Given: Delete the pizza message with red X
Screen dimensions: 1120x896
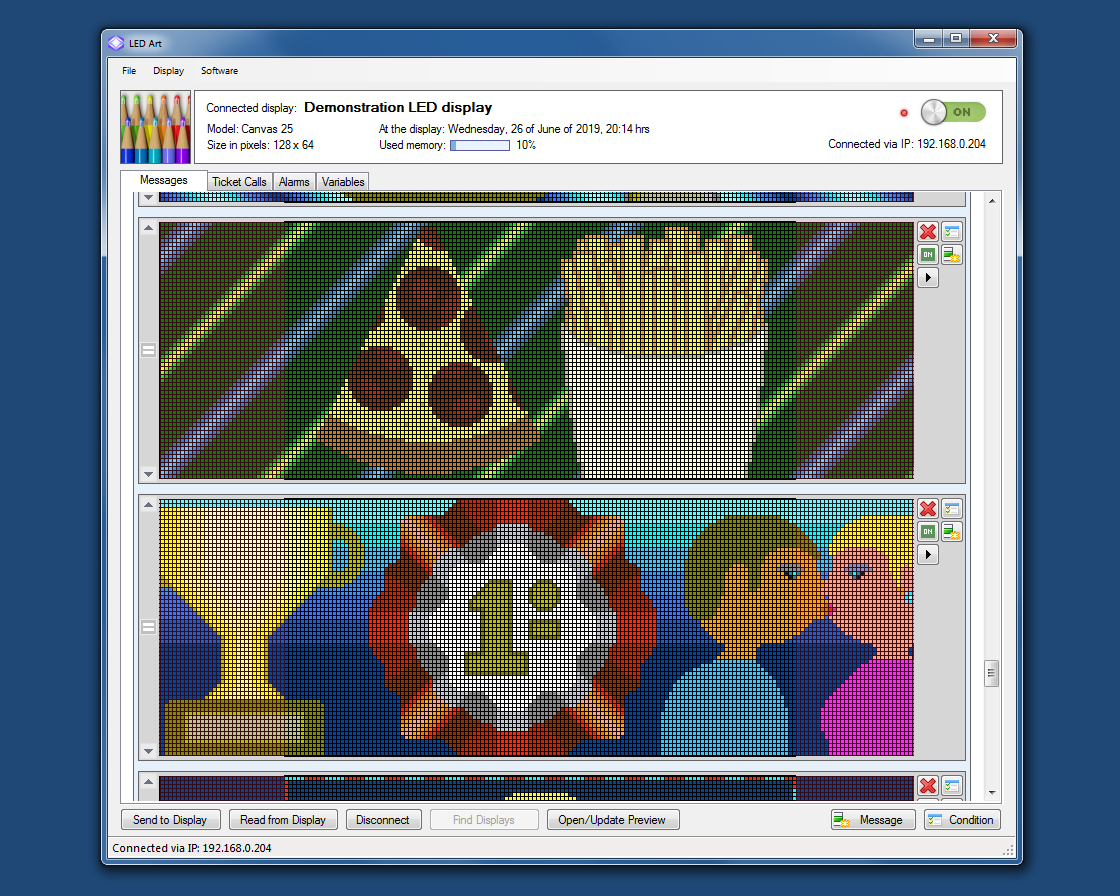Looking at the screenshot, I should pos(927,232).
